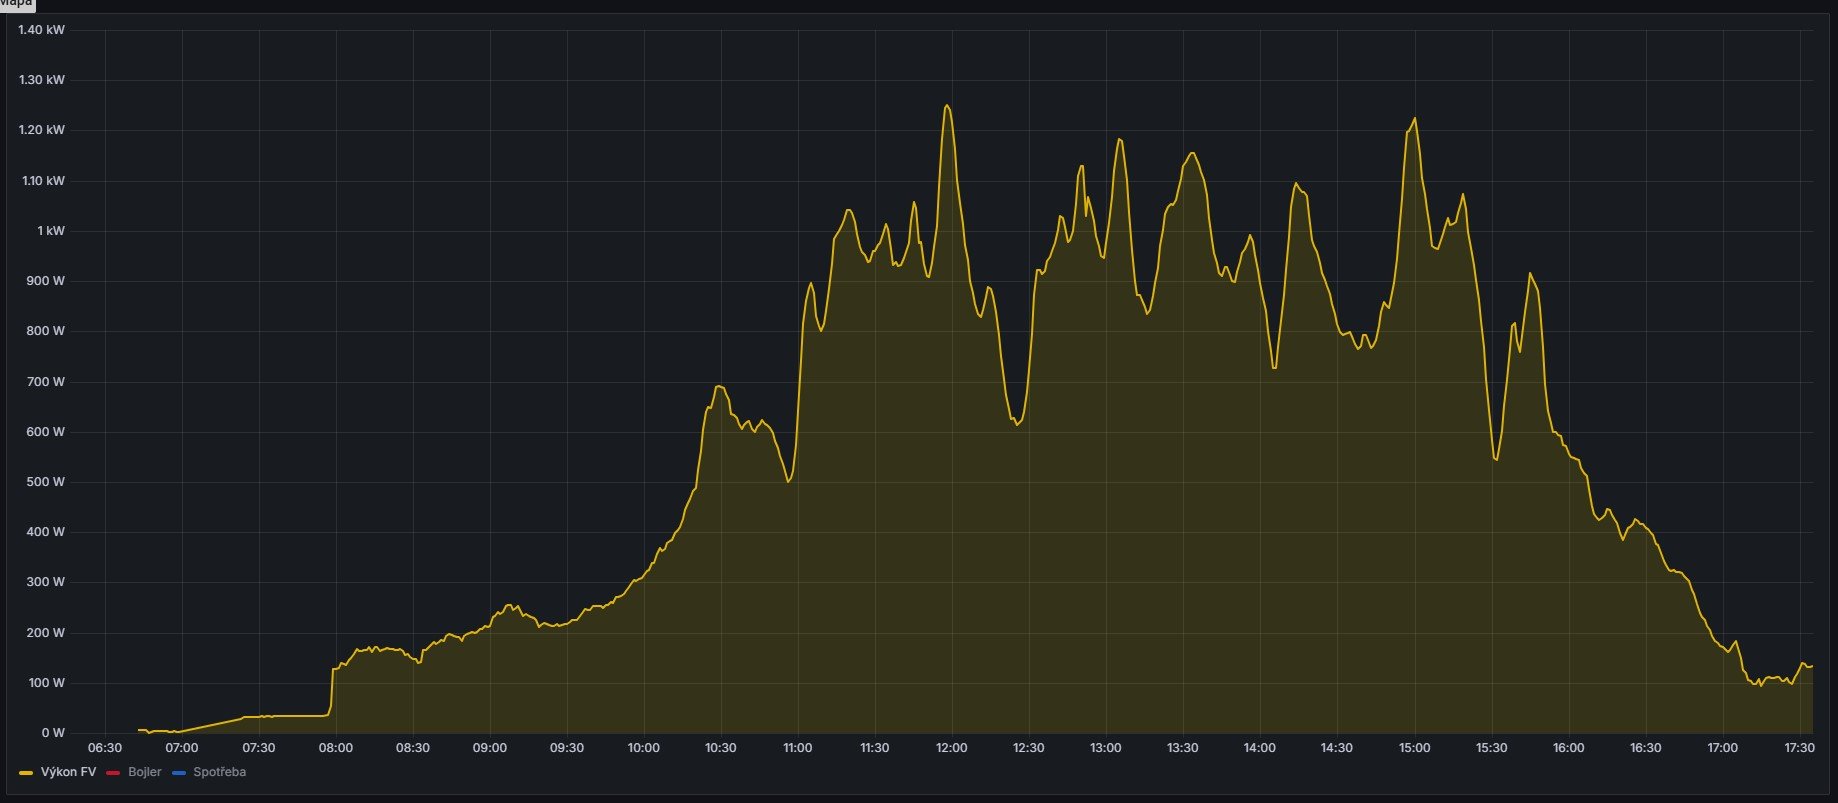Toggle the Spotřeba series in legend
Screen dimensions: 1838x803
(219, 772)
